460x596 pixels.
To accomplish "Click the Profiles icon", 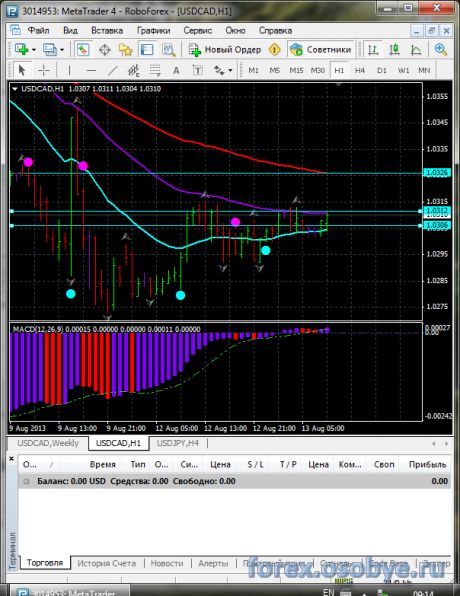I will (x=50, y=49).
